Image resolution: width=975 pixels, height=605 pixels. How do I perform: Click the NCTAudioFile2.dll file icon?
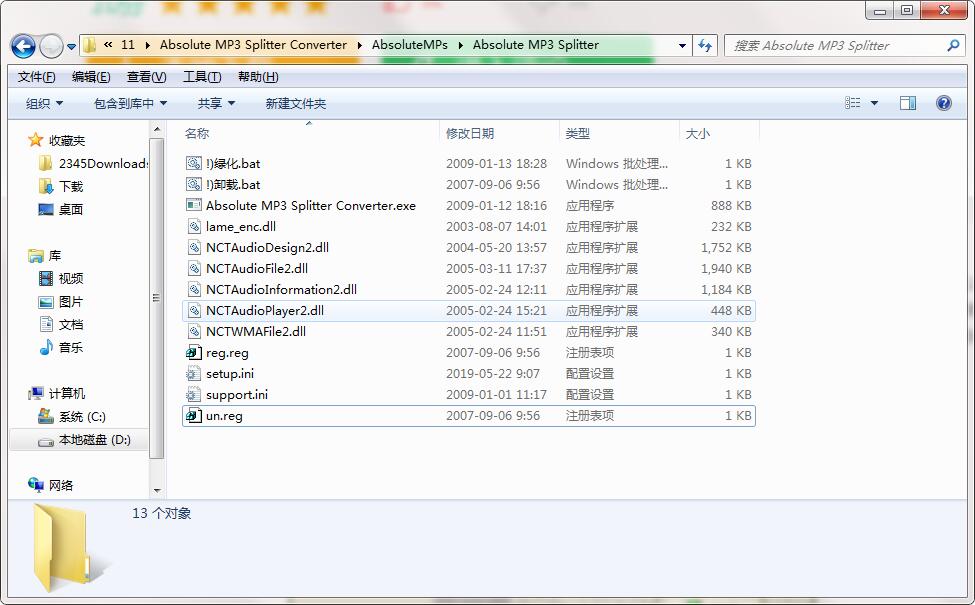tap(194, 269)
